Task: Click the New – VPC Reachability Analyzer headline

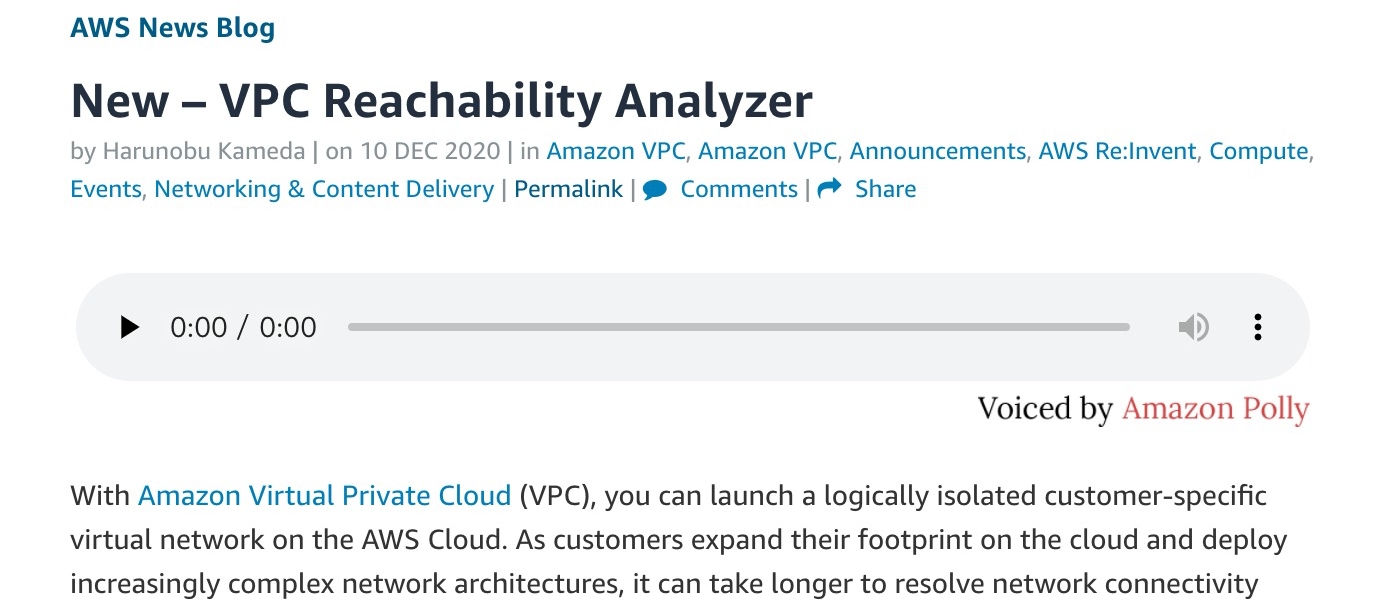Action: (x=441, y=100)
